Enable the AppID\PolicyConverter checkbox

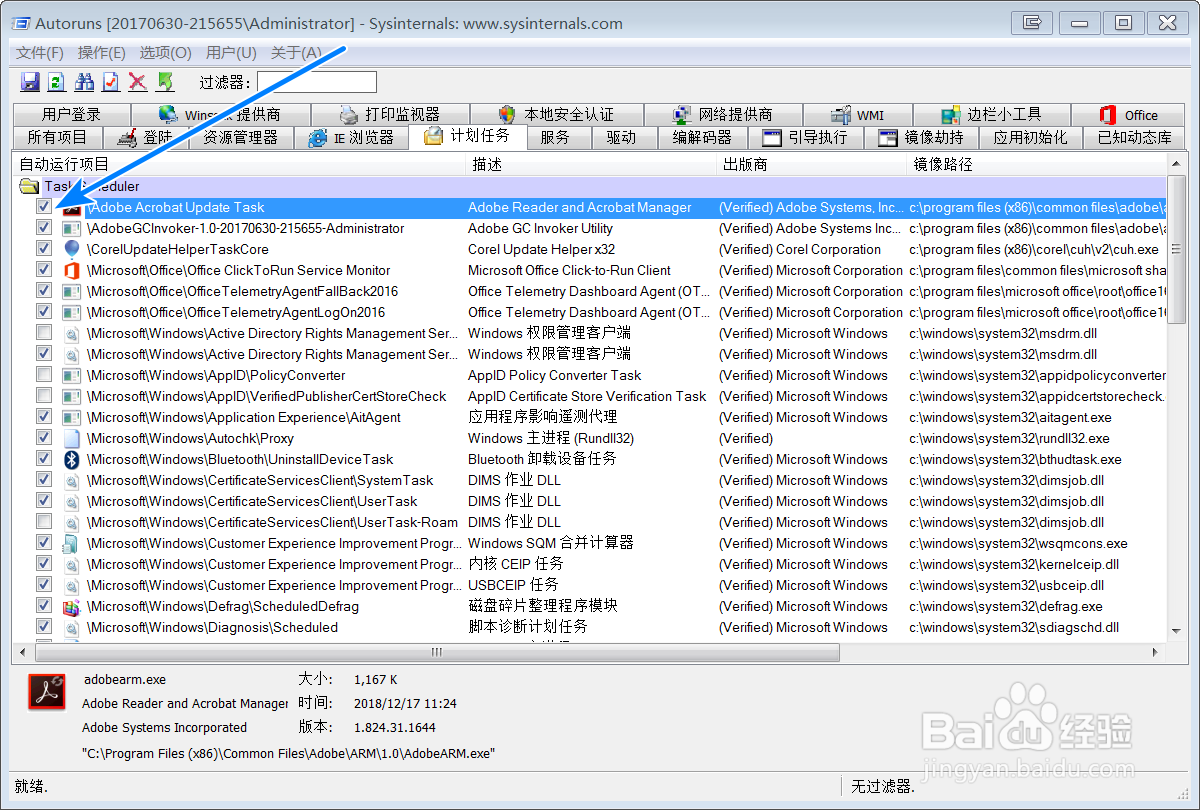pos(44,375)
